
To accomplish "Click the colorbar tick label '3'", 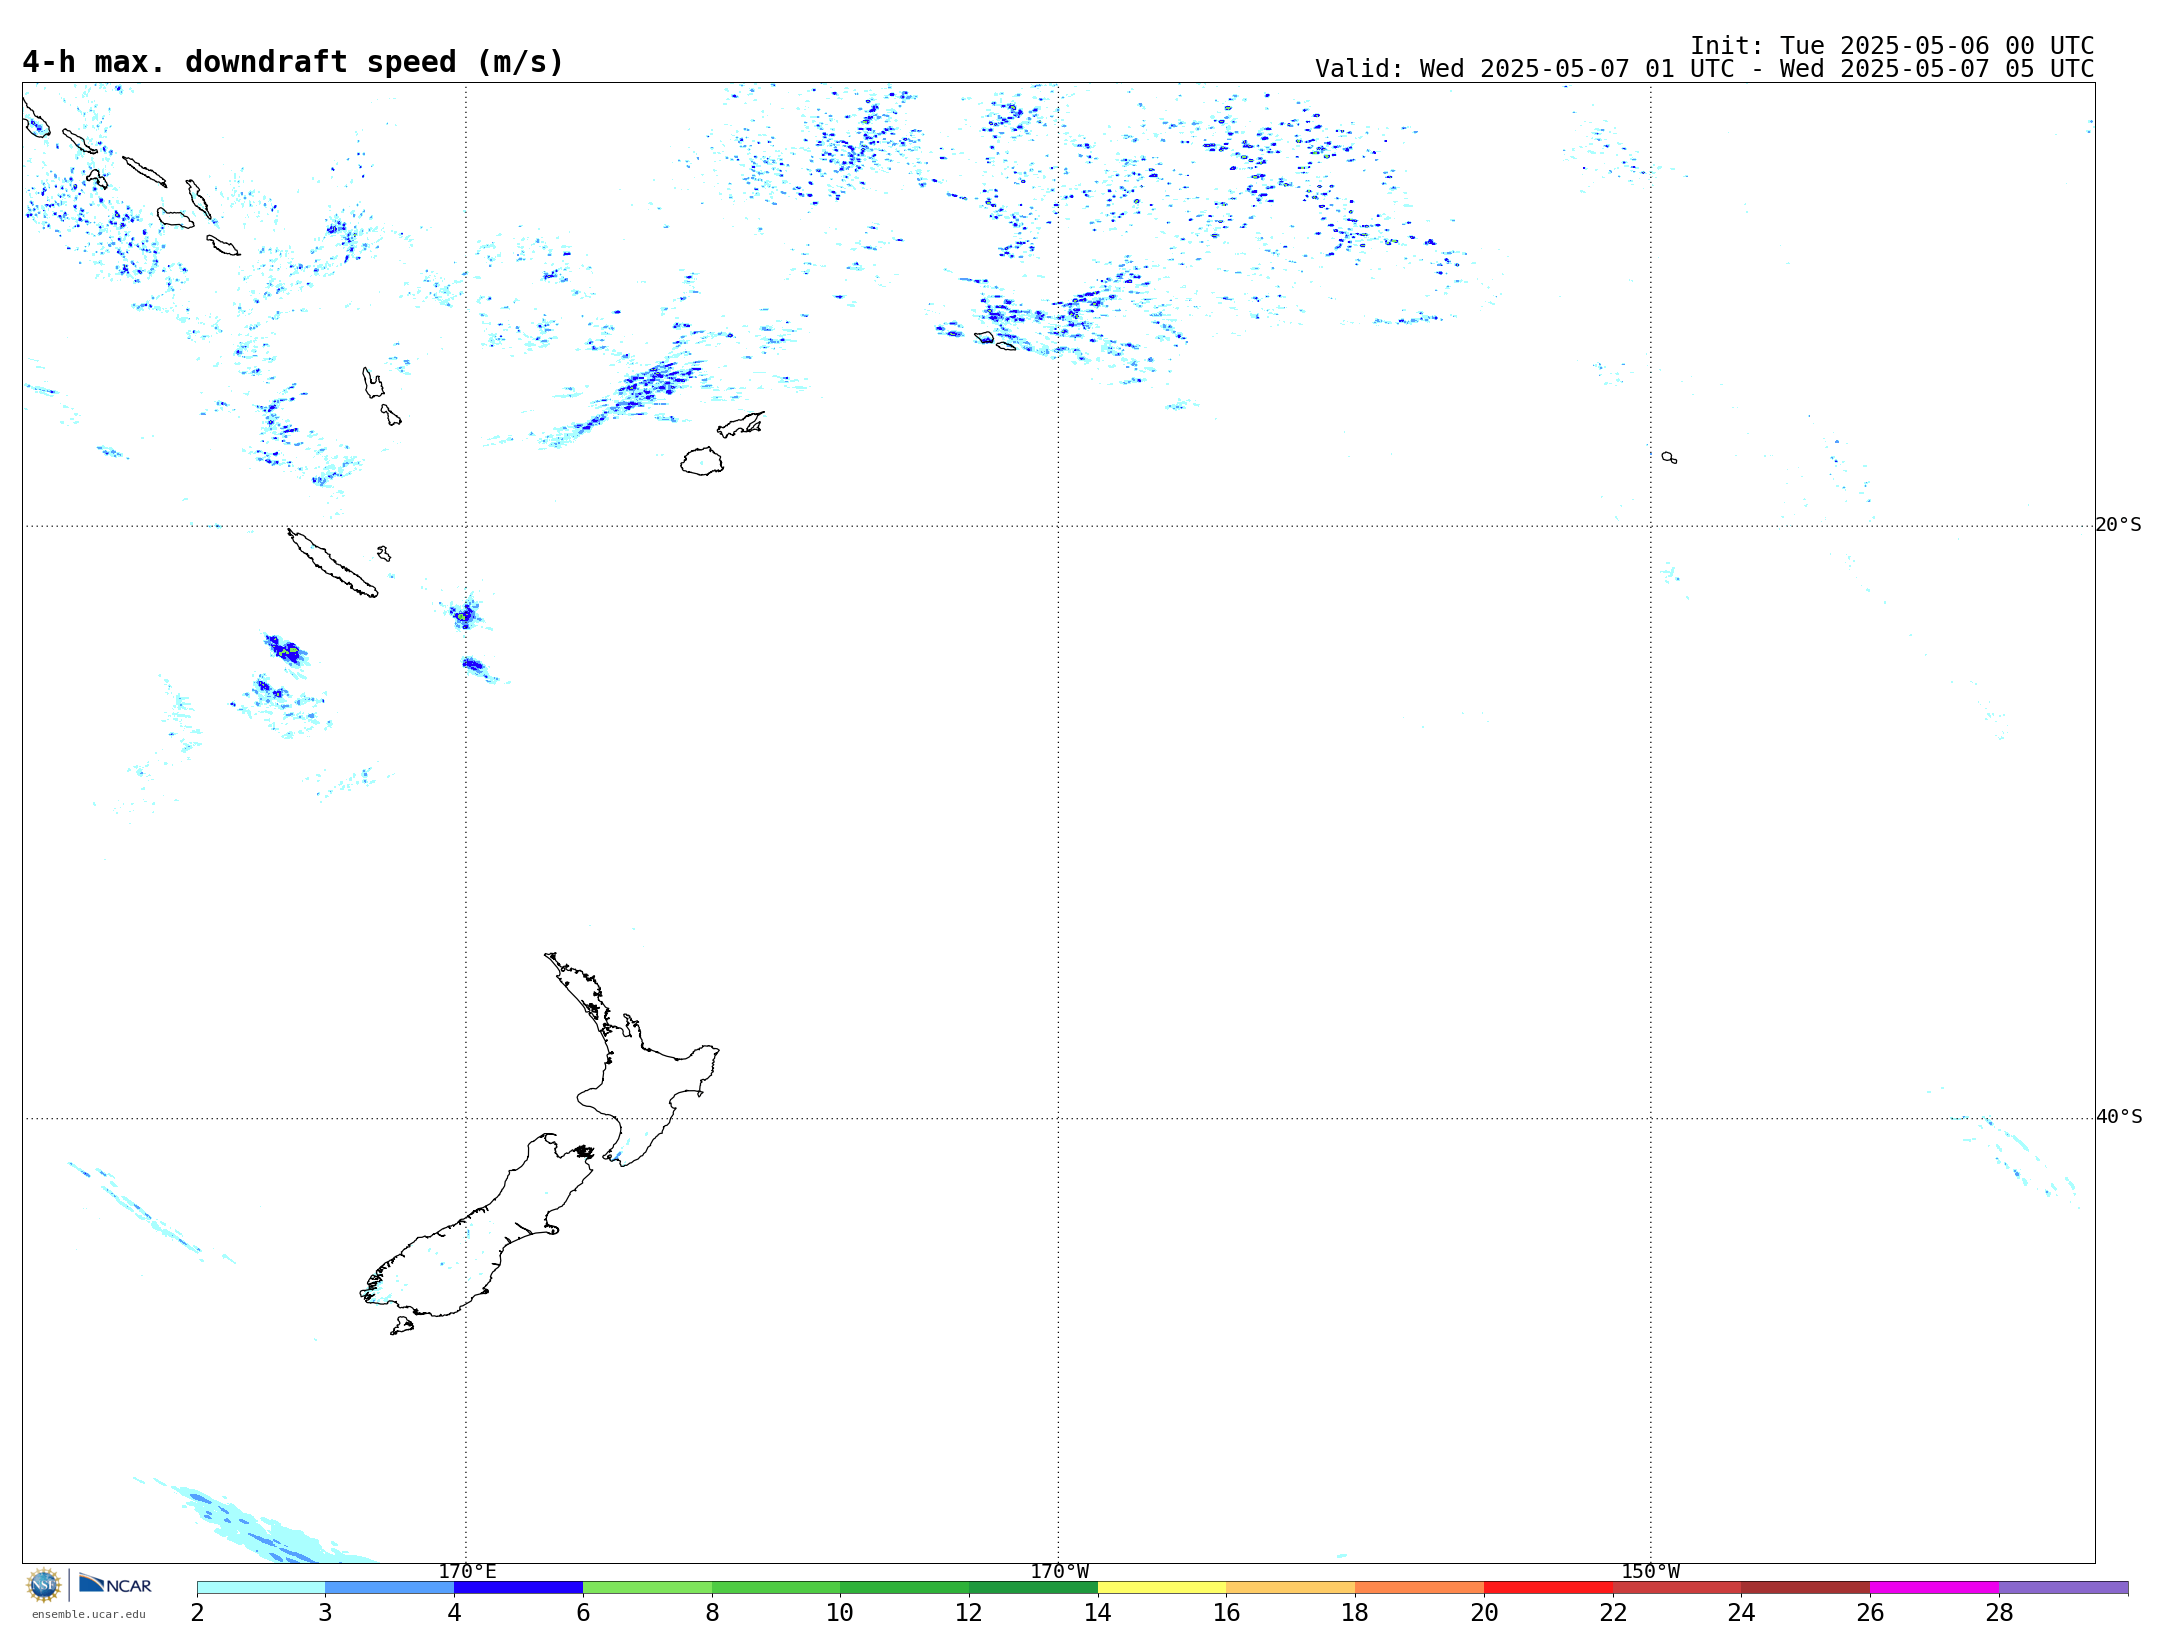I will click(x=325, y=1612).
